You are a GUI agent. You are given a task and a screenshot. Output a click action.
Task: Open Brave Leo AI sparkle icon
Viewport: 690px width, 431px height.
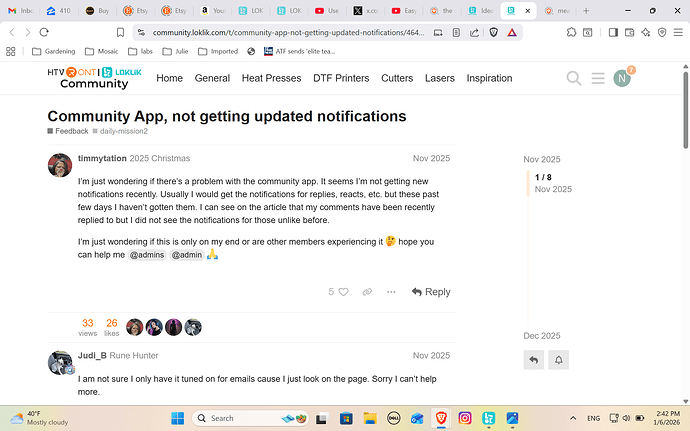click(646, 32)
